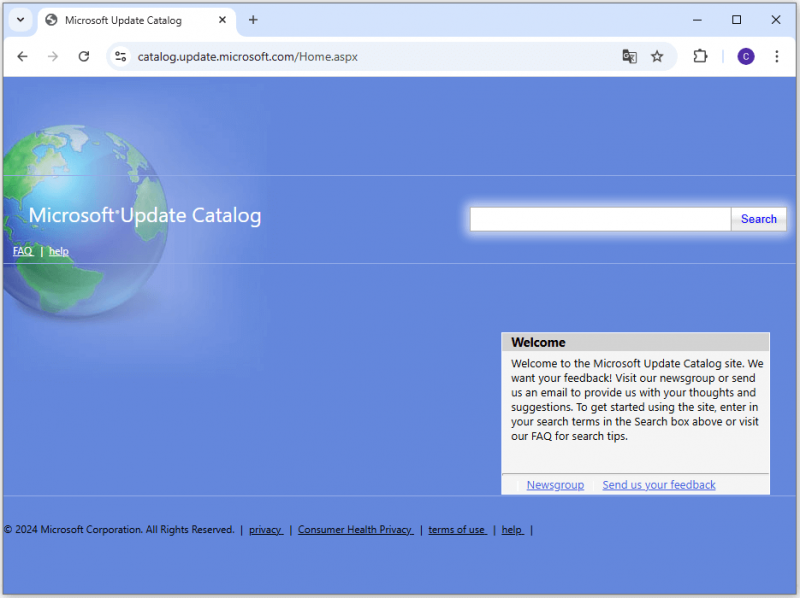800x598 pixels.
Task: Open Consumer Health Privacy link
Action: click(x=356, y=530)
